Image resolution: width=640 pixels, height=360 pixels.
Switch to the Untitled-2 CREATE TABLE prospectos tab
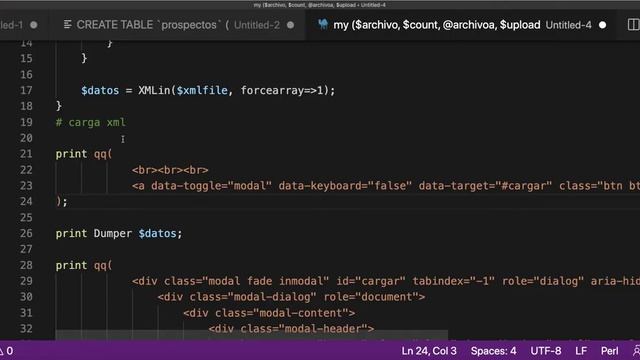pyautogui.click(x=178, y=25)
